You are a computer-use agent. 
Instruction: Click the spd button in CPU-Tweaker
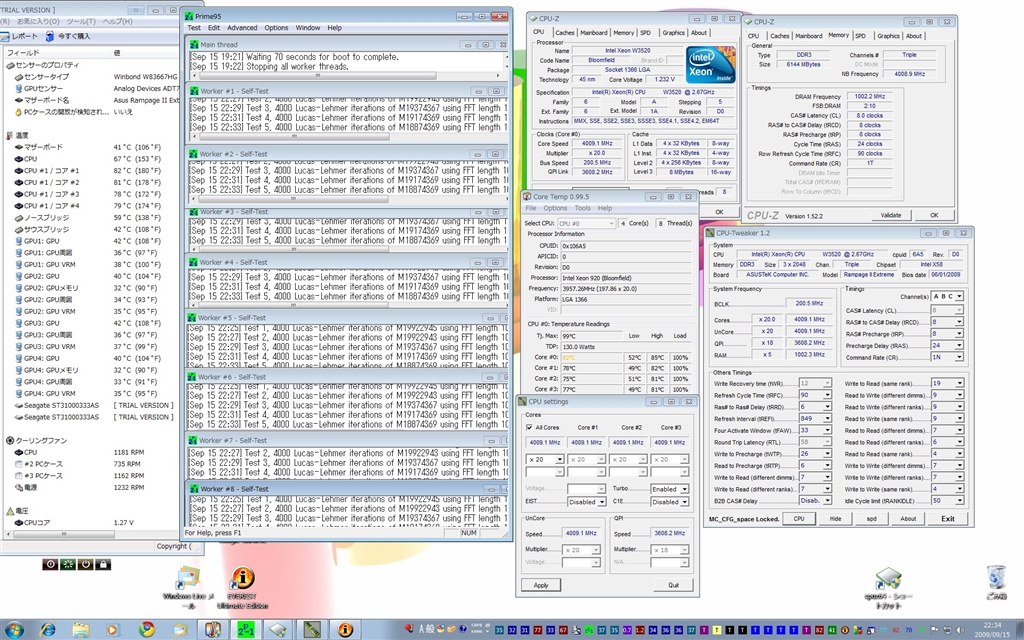point(870,519)
